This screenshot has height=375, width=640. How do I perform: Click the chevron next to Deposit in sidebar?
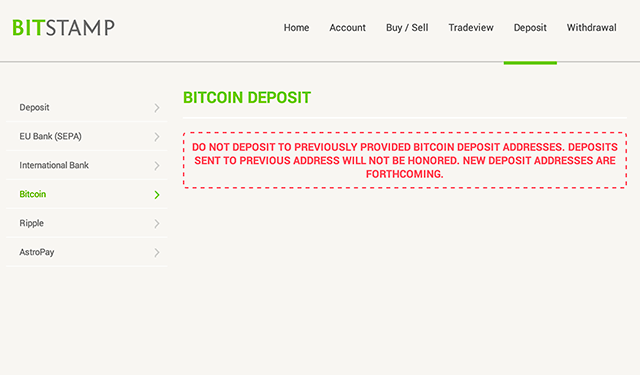[x=157, y=108]
